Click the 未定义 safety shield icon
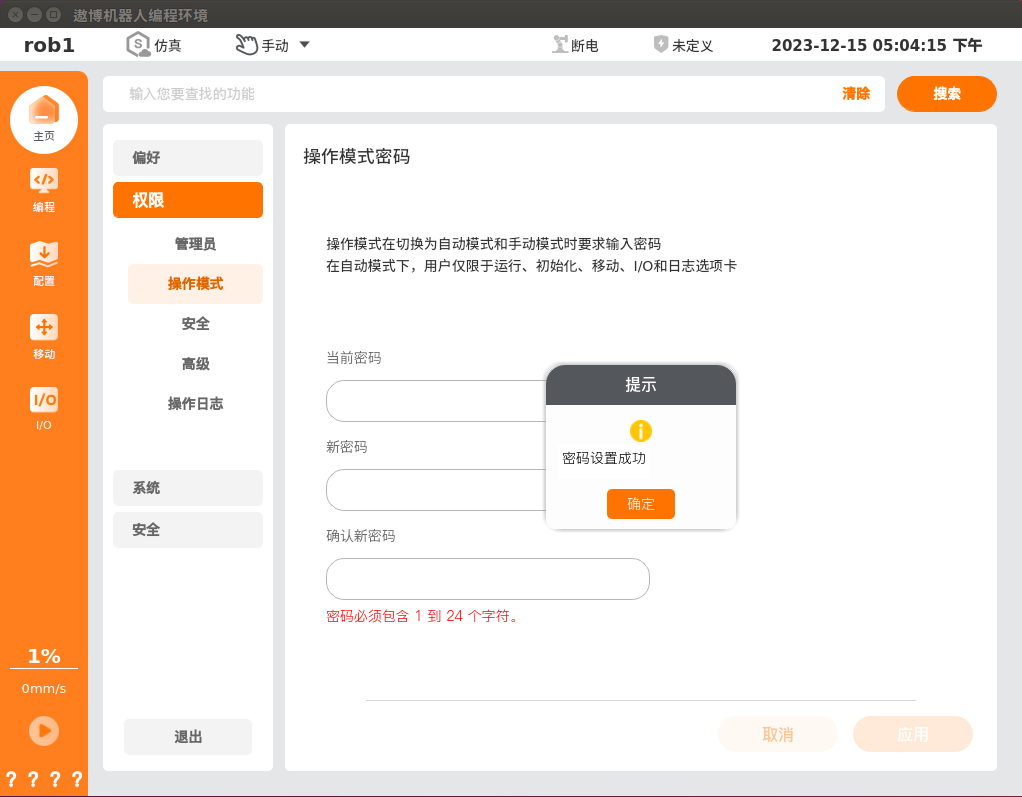 point(660,44)
